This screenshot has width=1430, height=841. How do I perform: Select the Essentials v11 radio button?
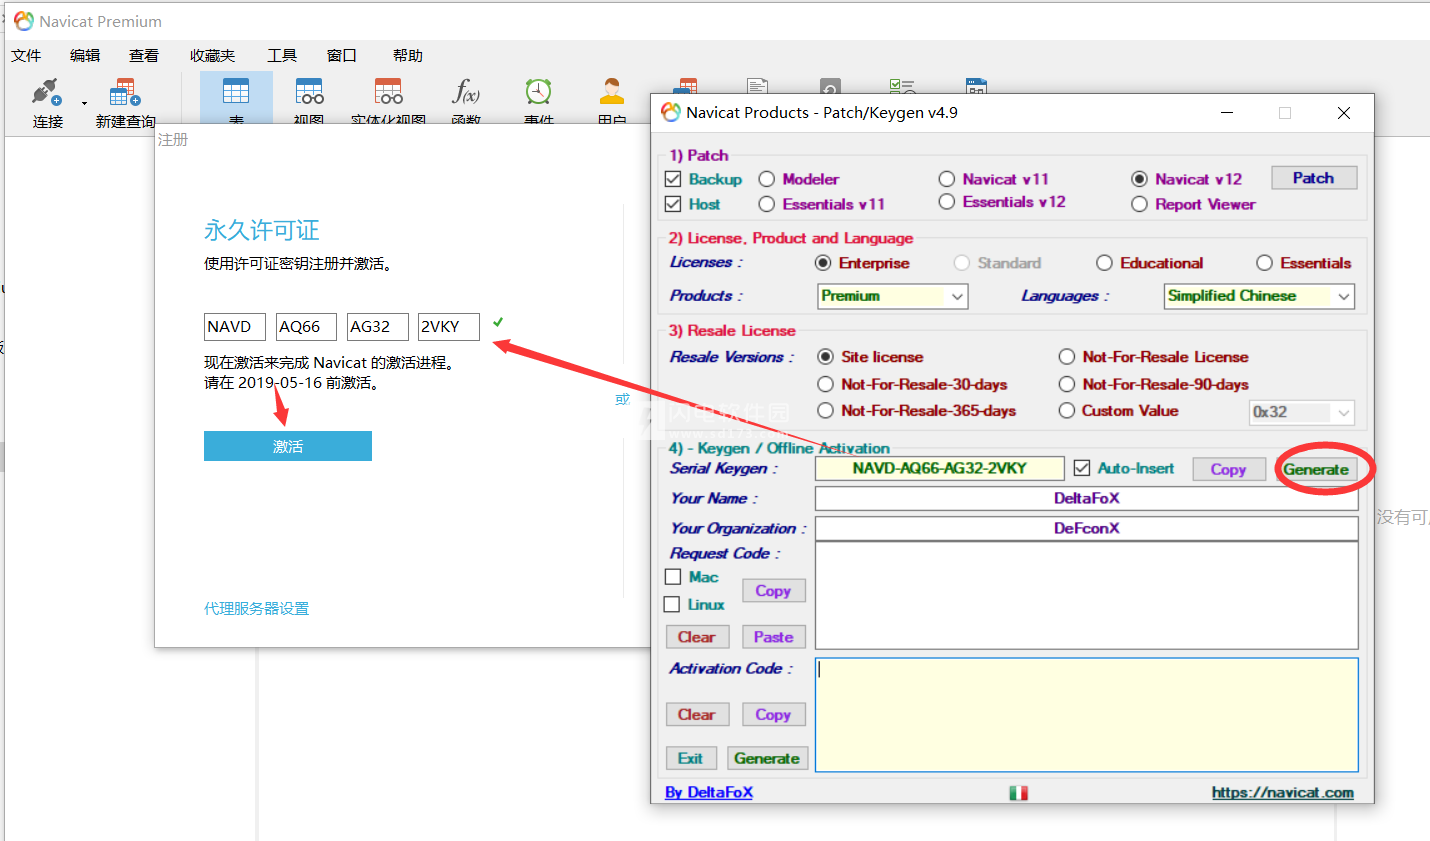[x=767, y=204]
